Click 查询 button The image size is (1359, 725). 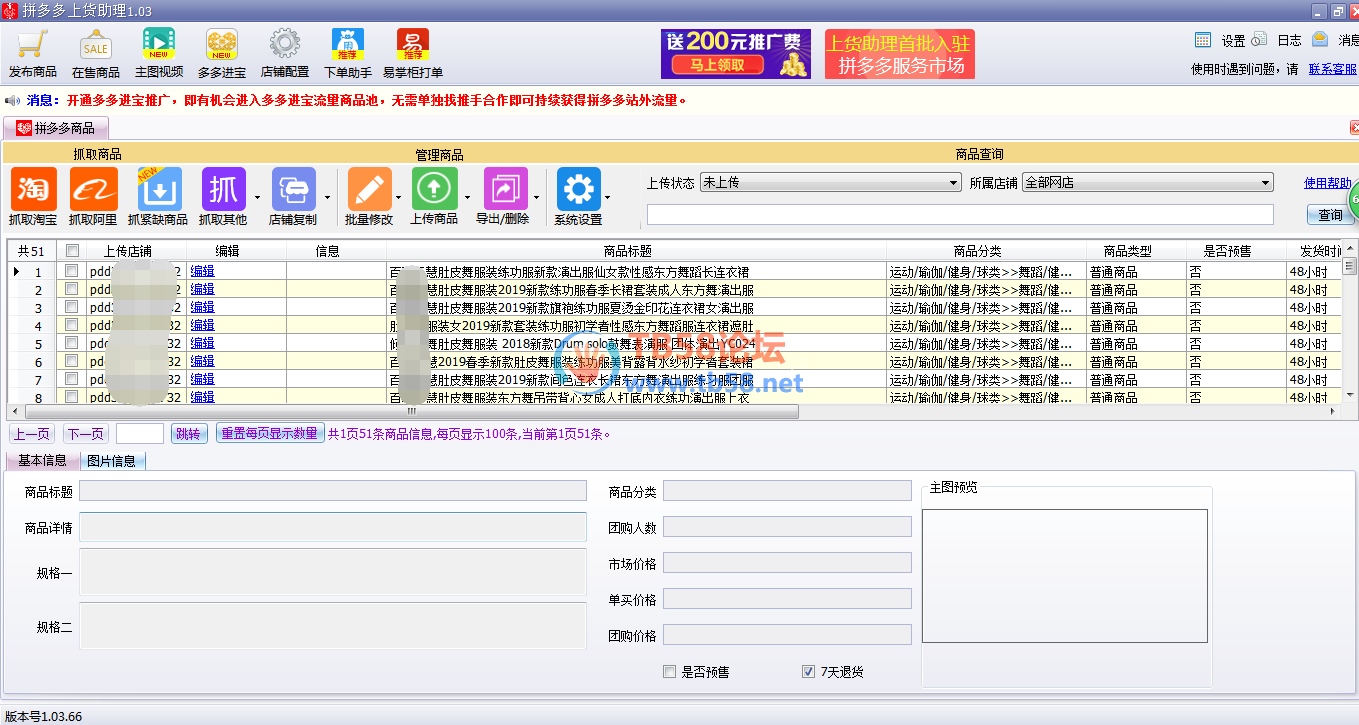(x=1330, y=215)
